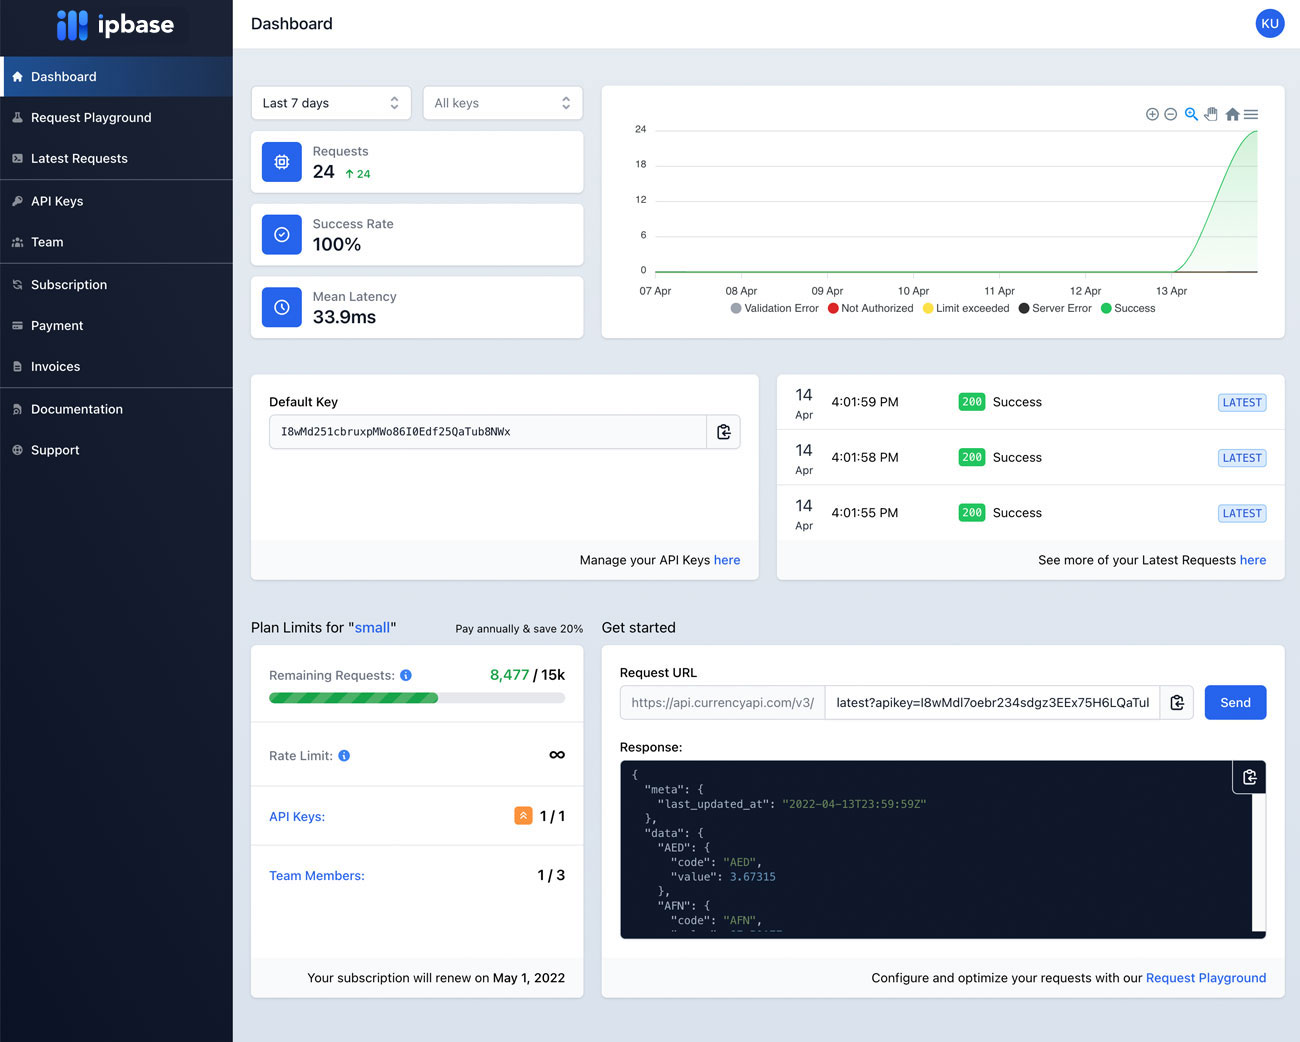Click the Remaining Requests progress bar
This screenshot has width=1300, height=1042.
[x=416, y=698]
